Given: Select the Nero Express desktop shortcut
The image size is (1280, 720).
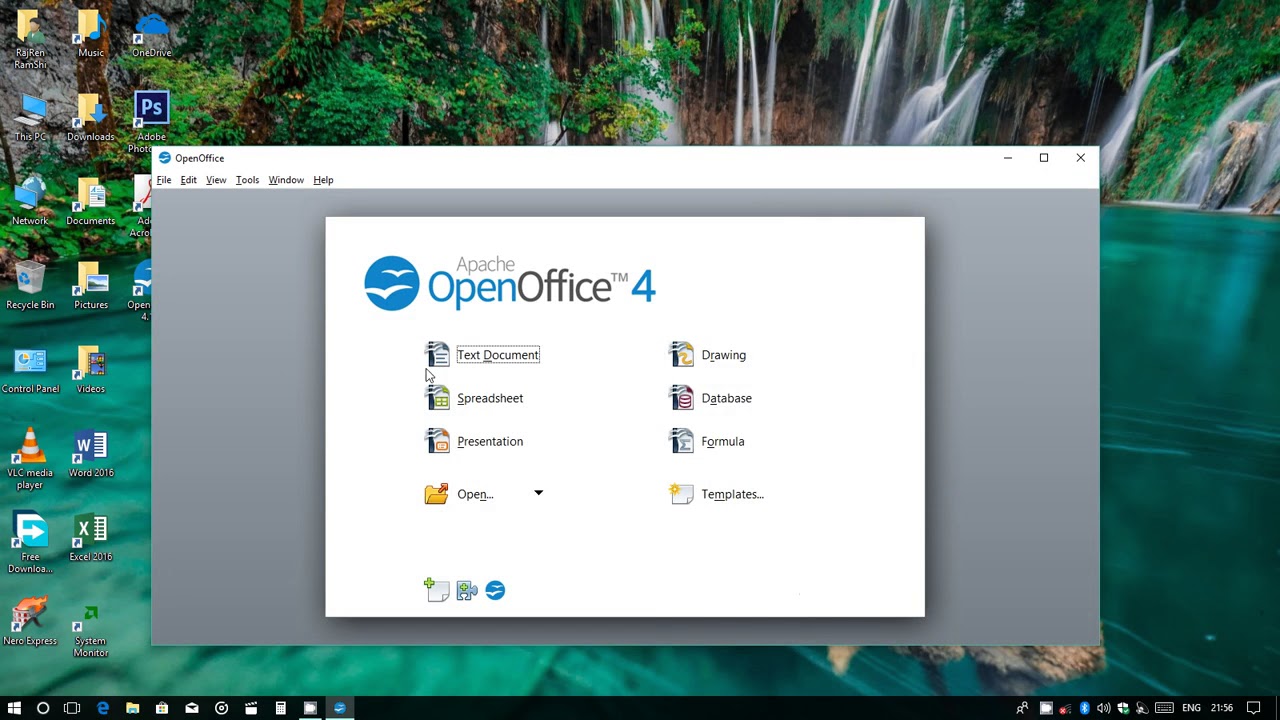Looking at the screenshot, I should (x=30, y=622).
